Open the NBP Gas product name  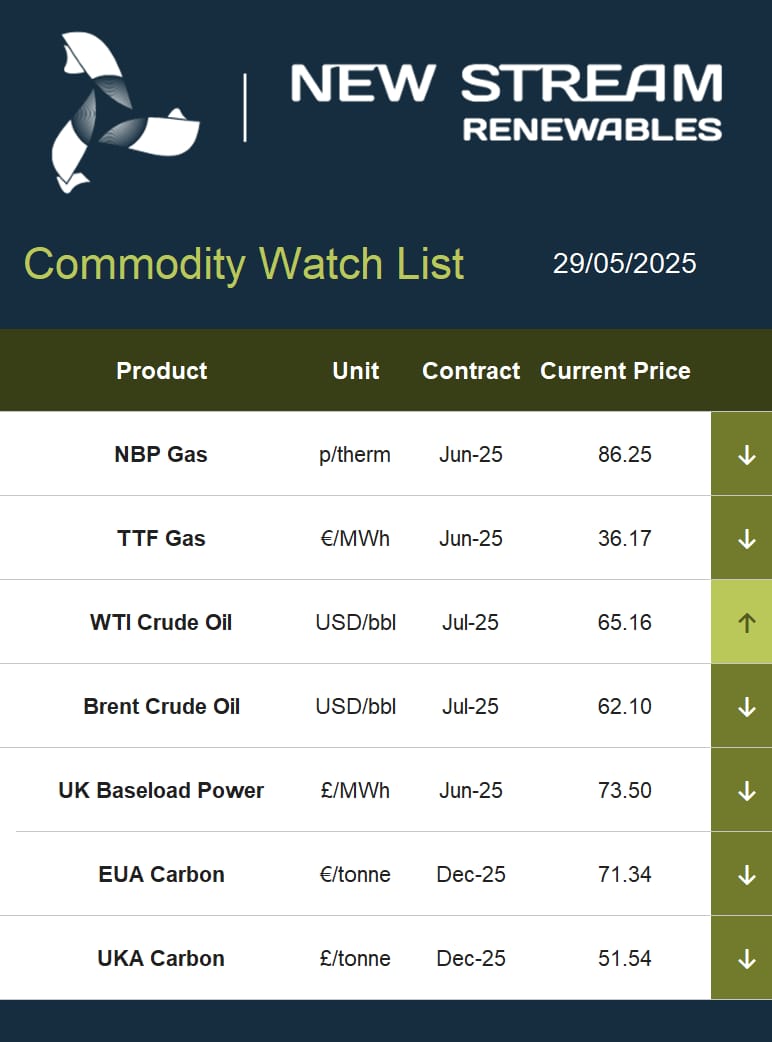pyautogui.click(x=161, y=455)
